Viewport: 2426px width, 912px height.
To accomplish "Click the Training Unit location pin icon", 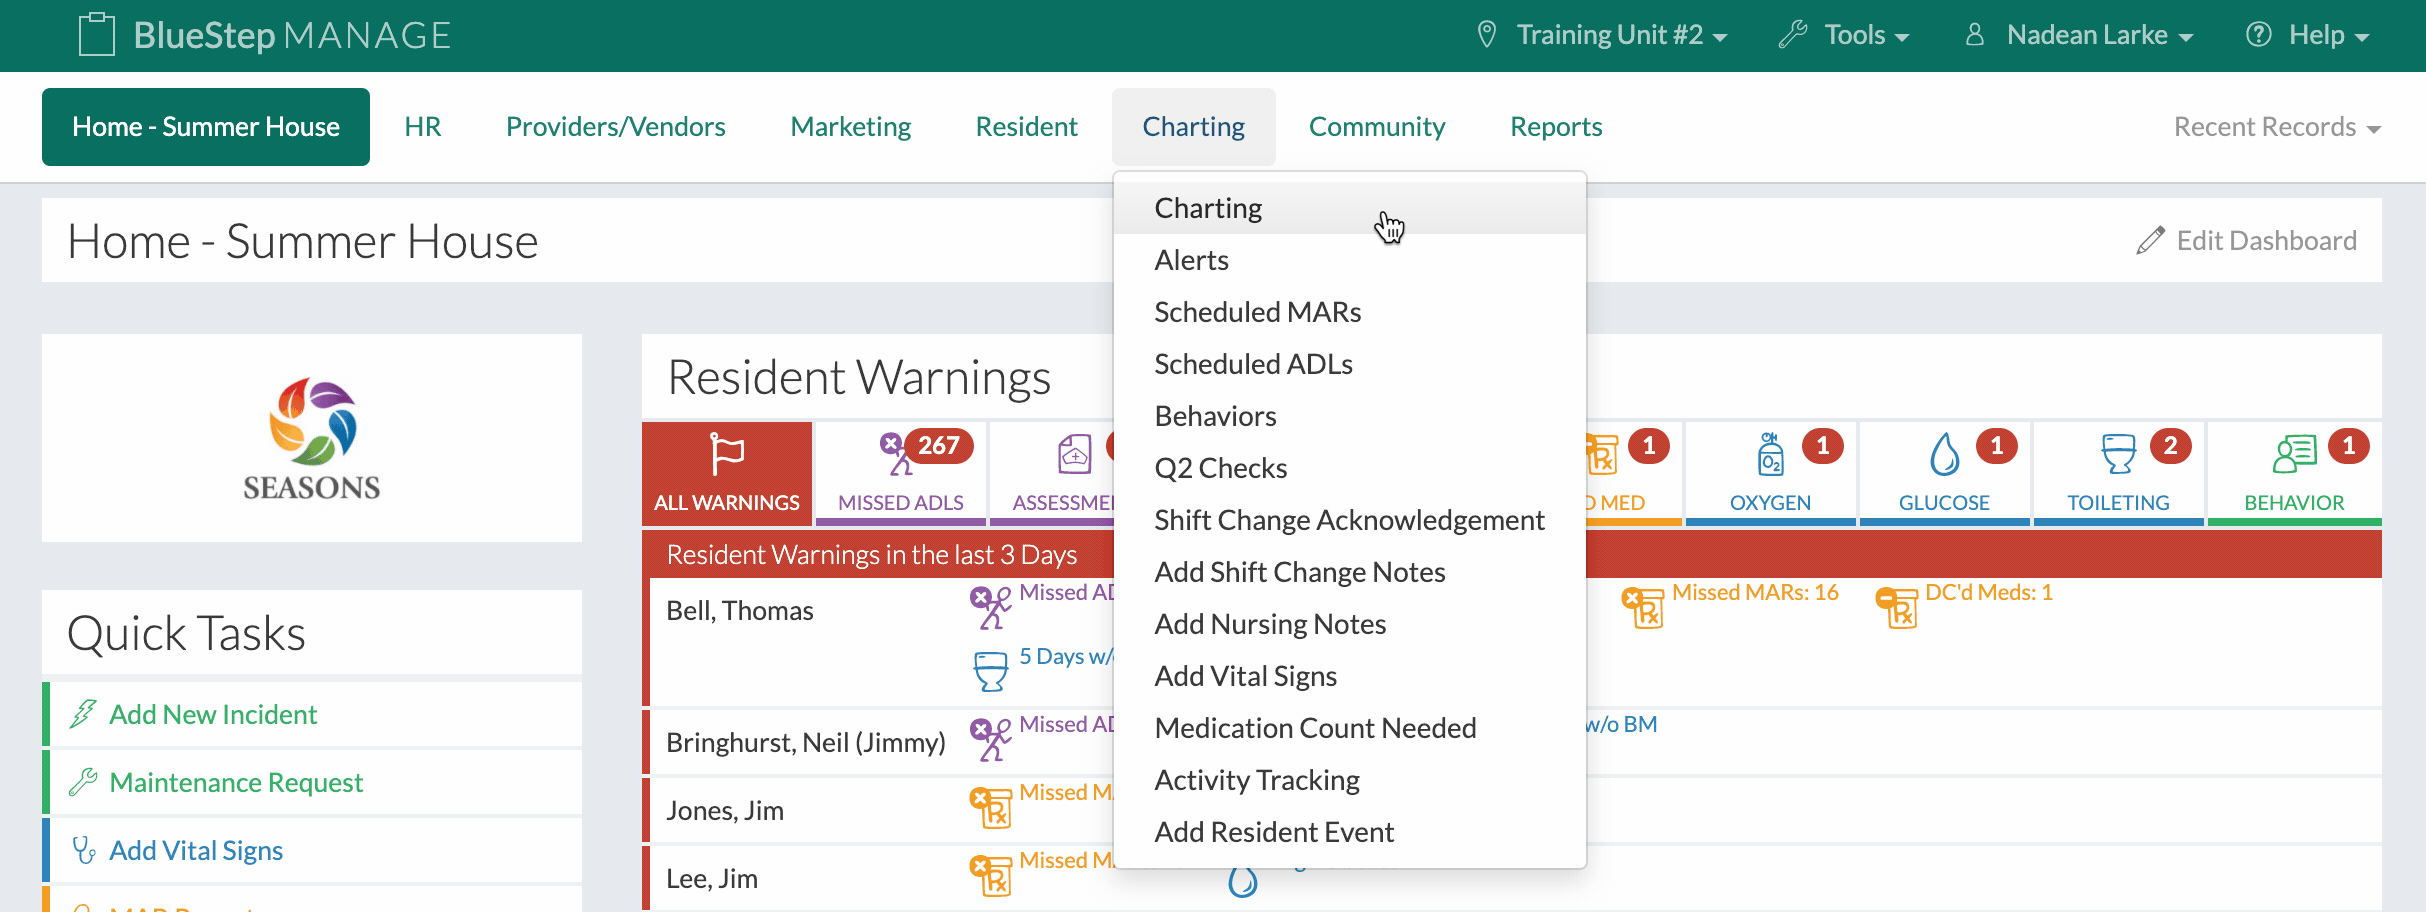I will coord(1487,35).
